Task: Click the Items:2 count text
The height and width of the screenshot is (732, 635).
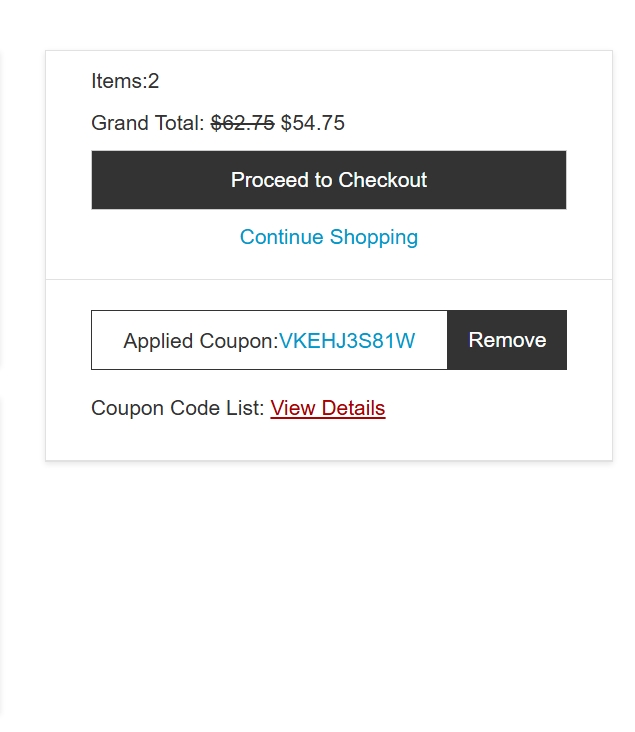Action: (x=125, y=81)
